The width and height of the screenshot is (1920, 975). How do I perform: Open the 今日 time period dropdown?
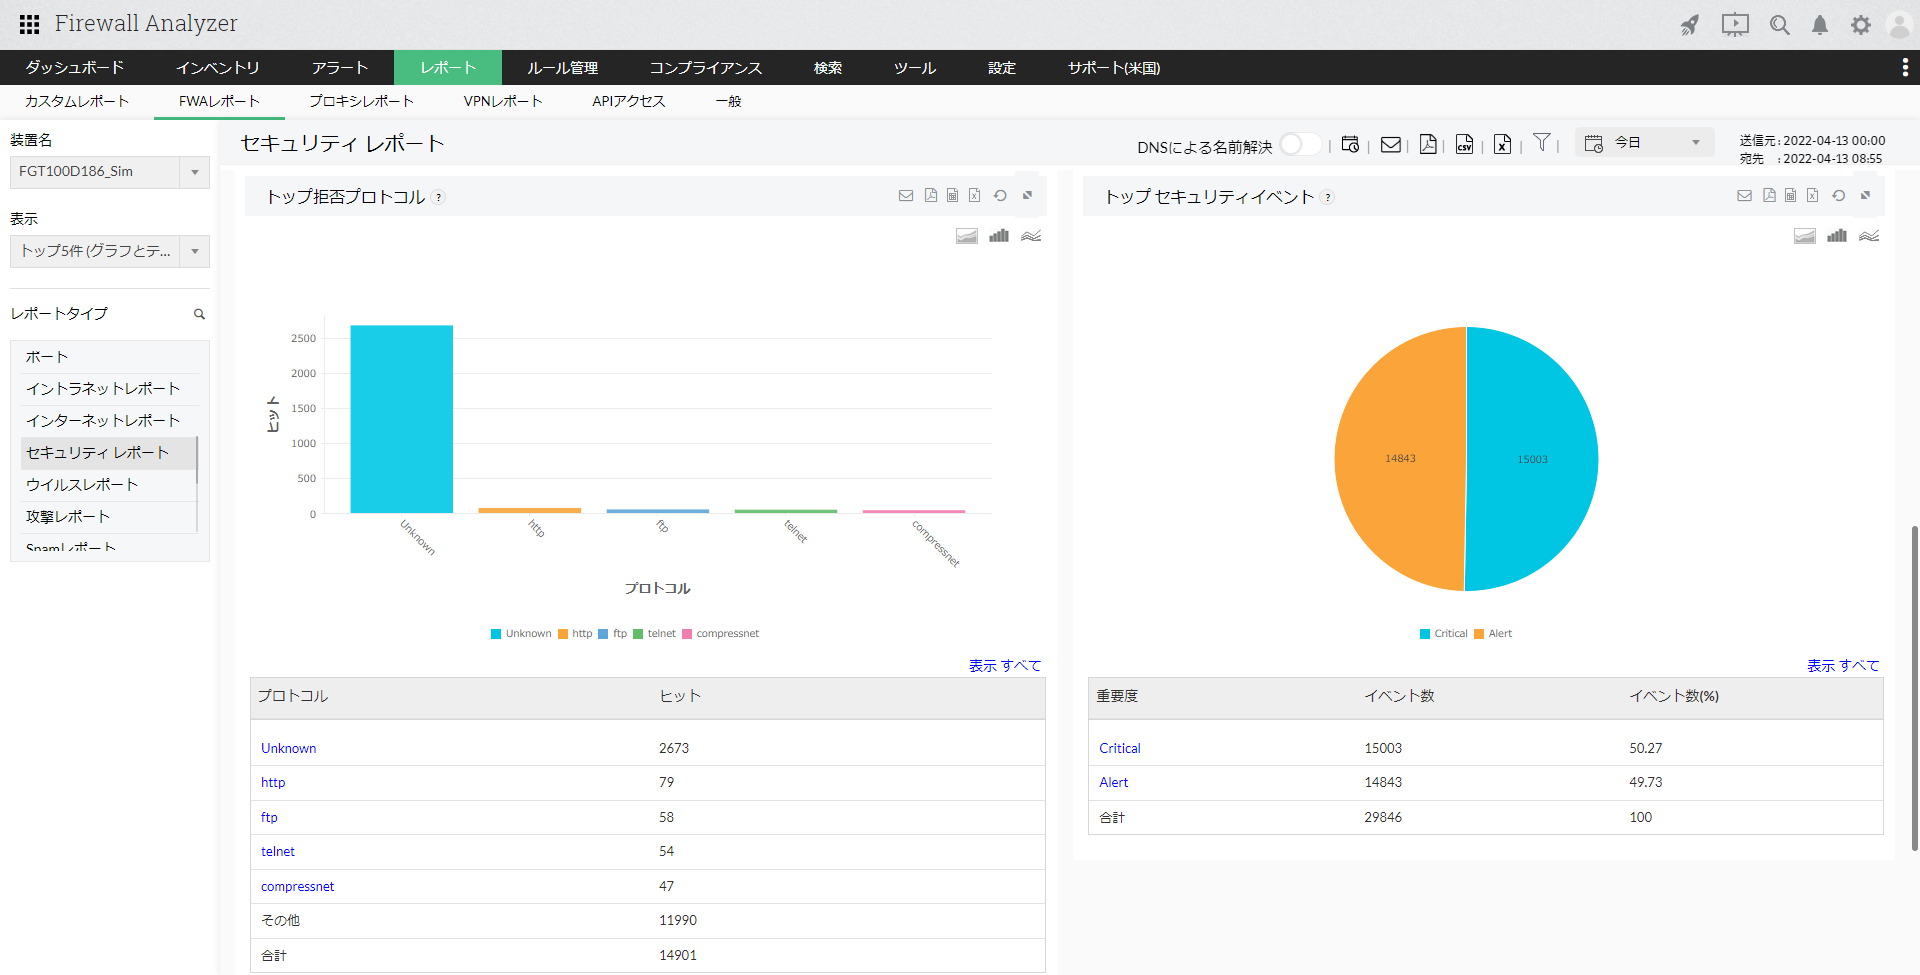(x=1645, y=143)
